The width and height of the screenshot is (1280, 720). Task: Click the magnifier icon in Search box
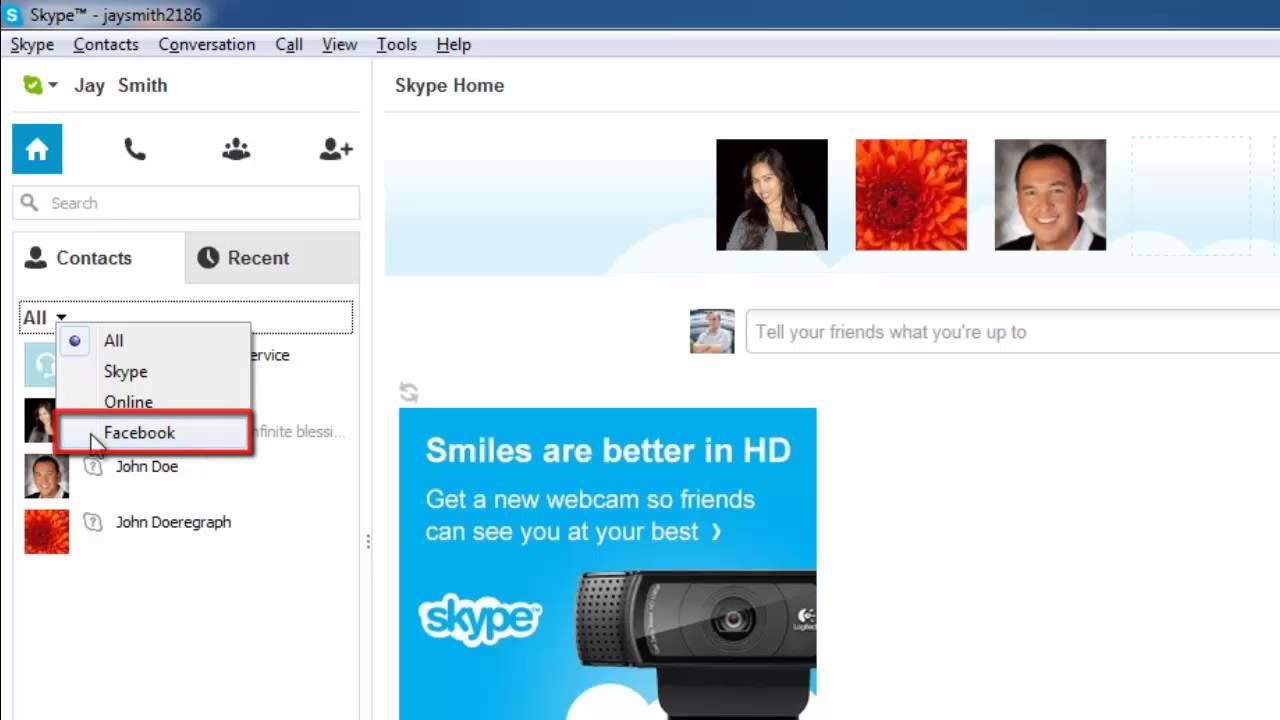pyautogui.click(x=30, y=203)
